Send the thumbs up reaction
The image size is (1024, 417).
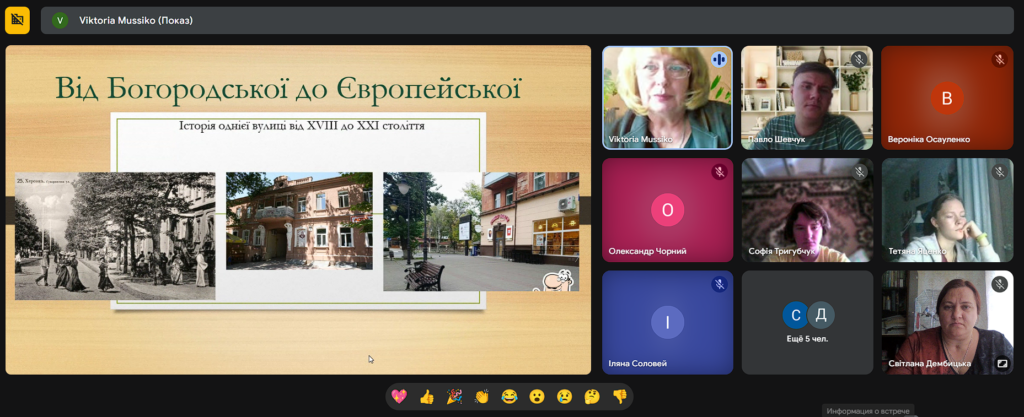click(x=427, y=397)
